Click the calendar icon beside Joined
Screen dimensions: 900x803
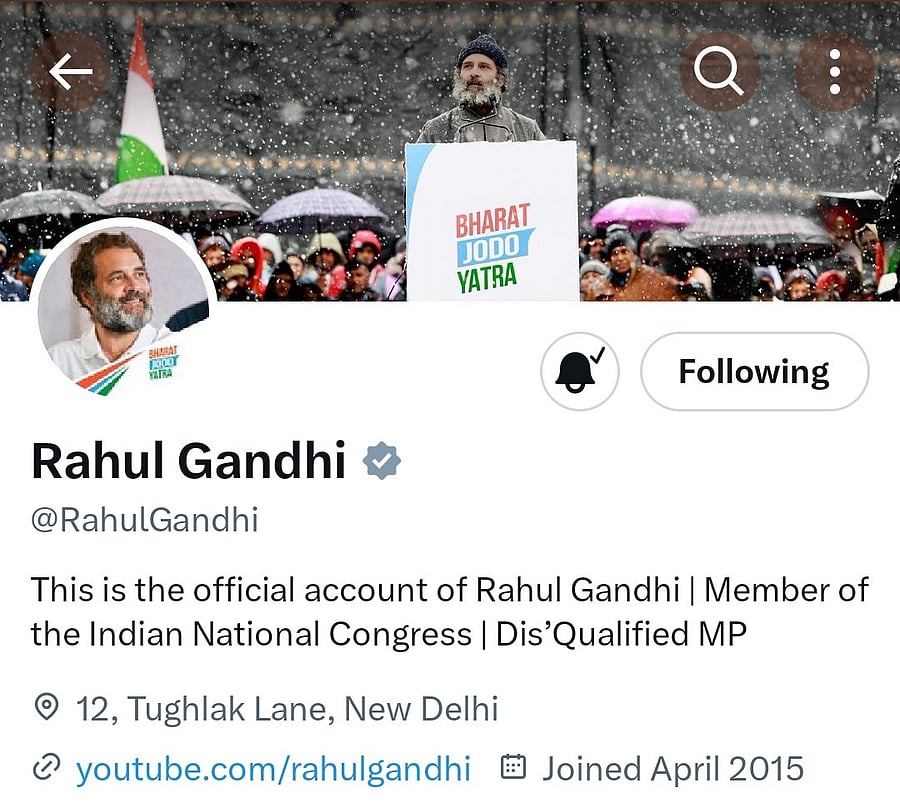[x=513, y=768]
